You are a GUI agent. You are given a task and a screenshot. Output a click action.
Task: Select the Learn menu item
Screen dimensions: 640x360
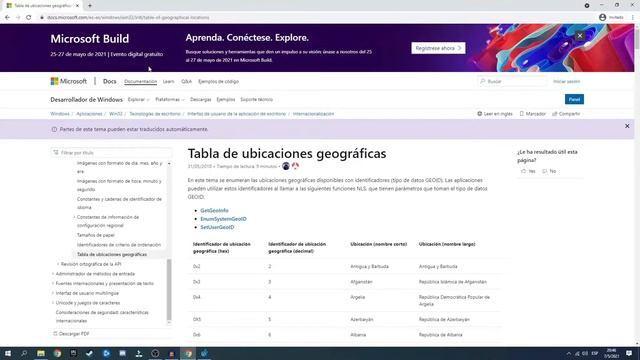(169, 81)
